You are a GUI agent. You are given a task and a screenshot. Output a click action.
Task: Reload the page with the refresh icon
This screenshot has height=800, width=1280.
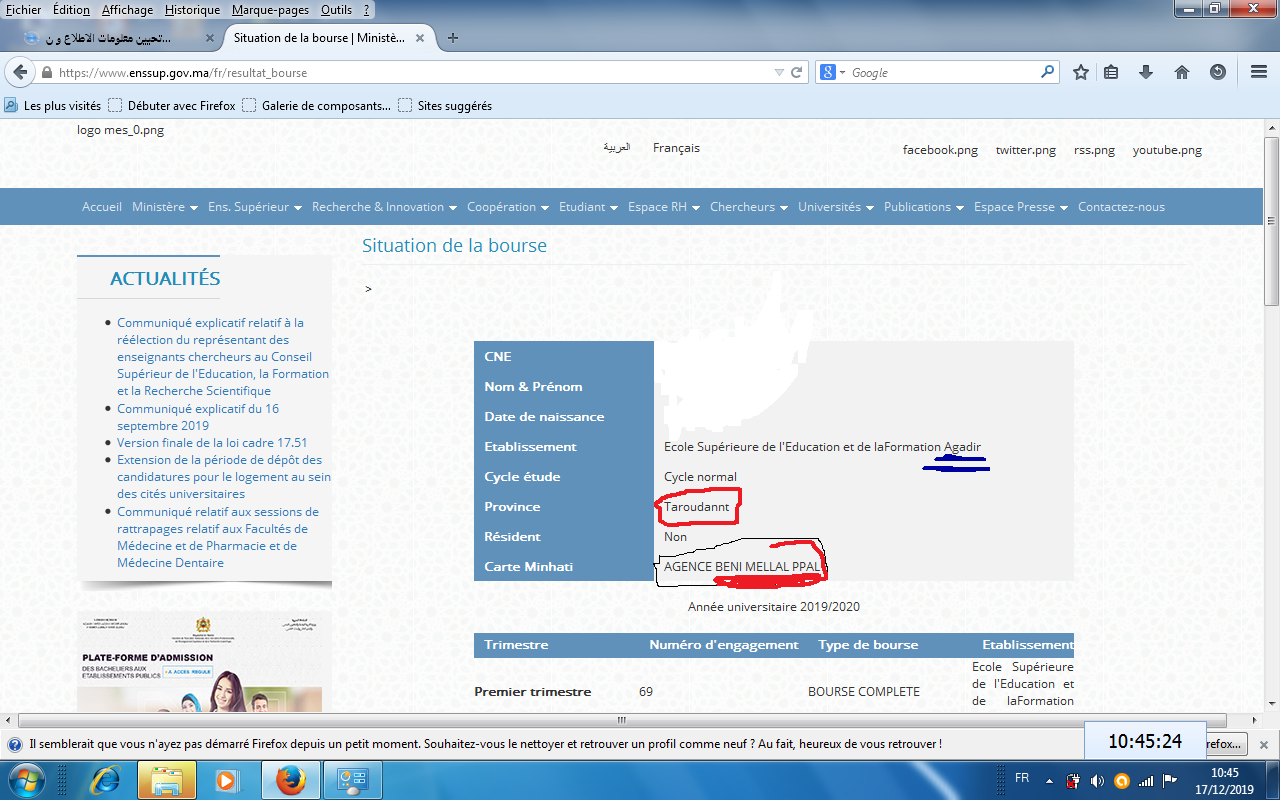pyautogui.click(x=797, y=73)
